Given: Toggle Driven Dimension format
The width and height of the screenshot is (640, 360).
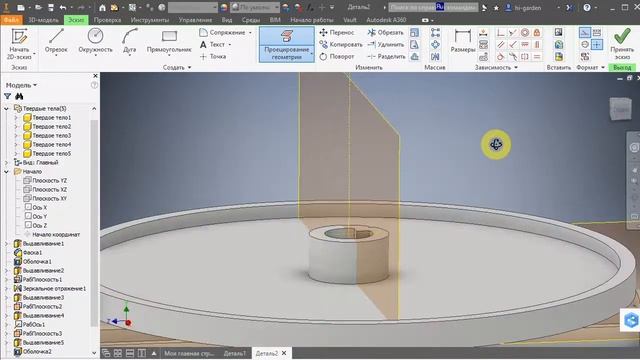Looking at the screenshot, I should tap(597, 32).
